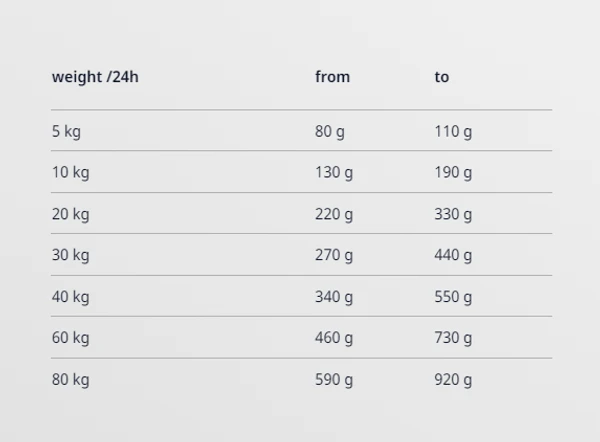Click the 440 g cell
This screenshot has height=442, width=600.
click(453, 255)
